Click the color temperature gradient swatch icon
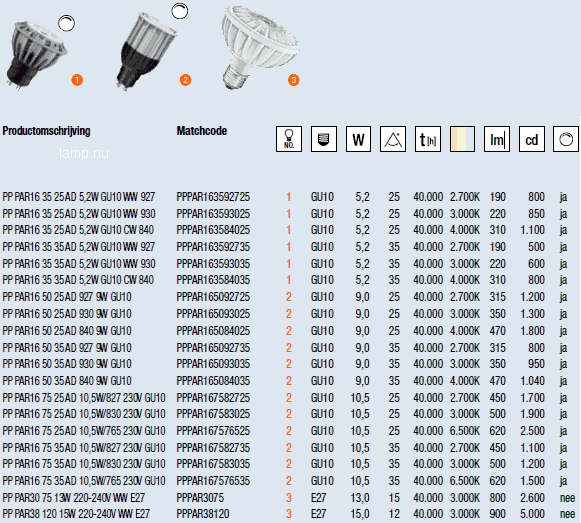This screenshot has height=523, width=581. click(462, 139)
